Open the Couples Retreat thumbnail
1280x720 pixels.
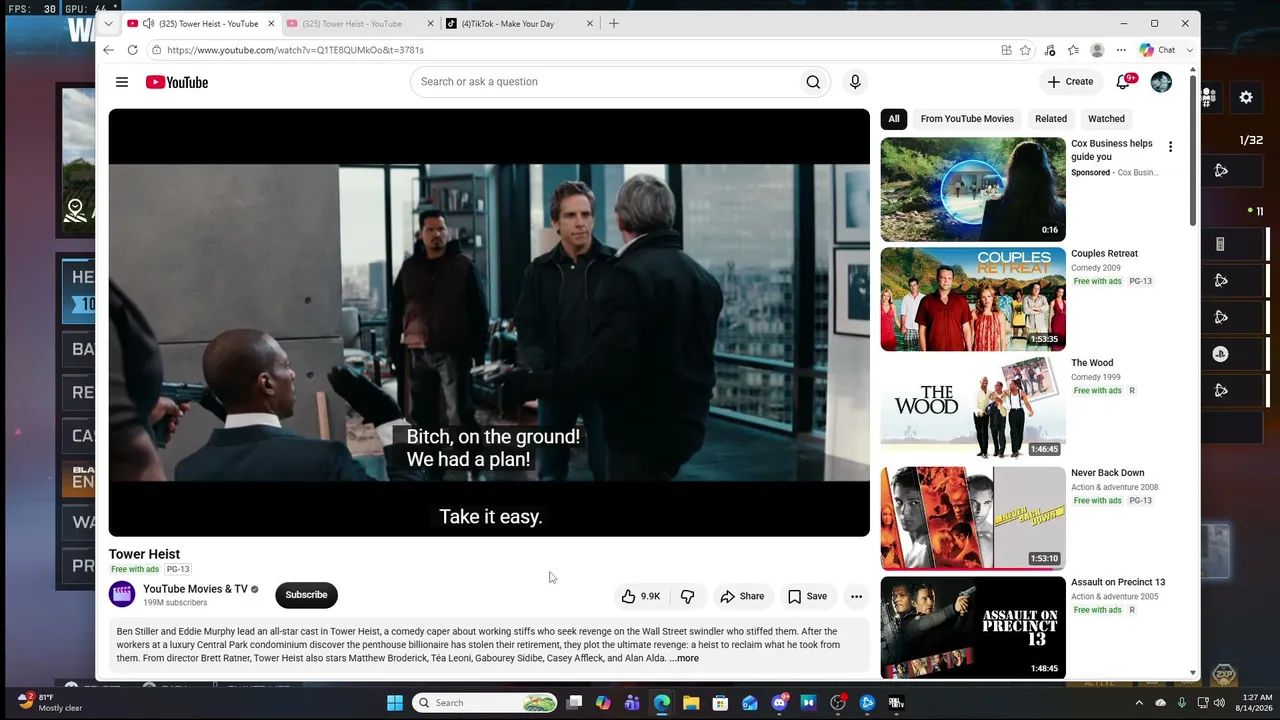coord(973,299)
